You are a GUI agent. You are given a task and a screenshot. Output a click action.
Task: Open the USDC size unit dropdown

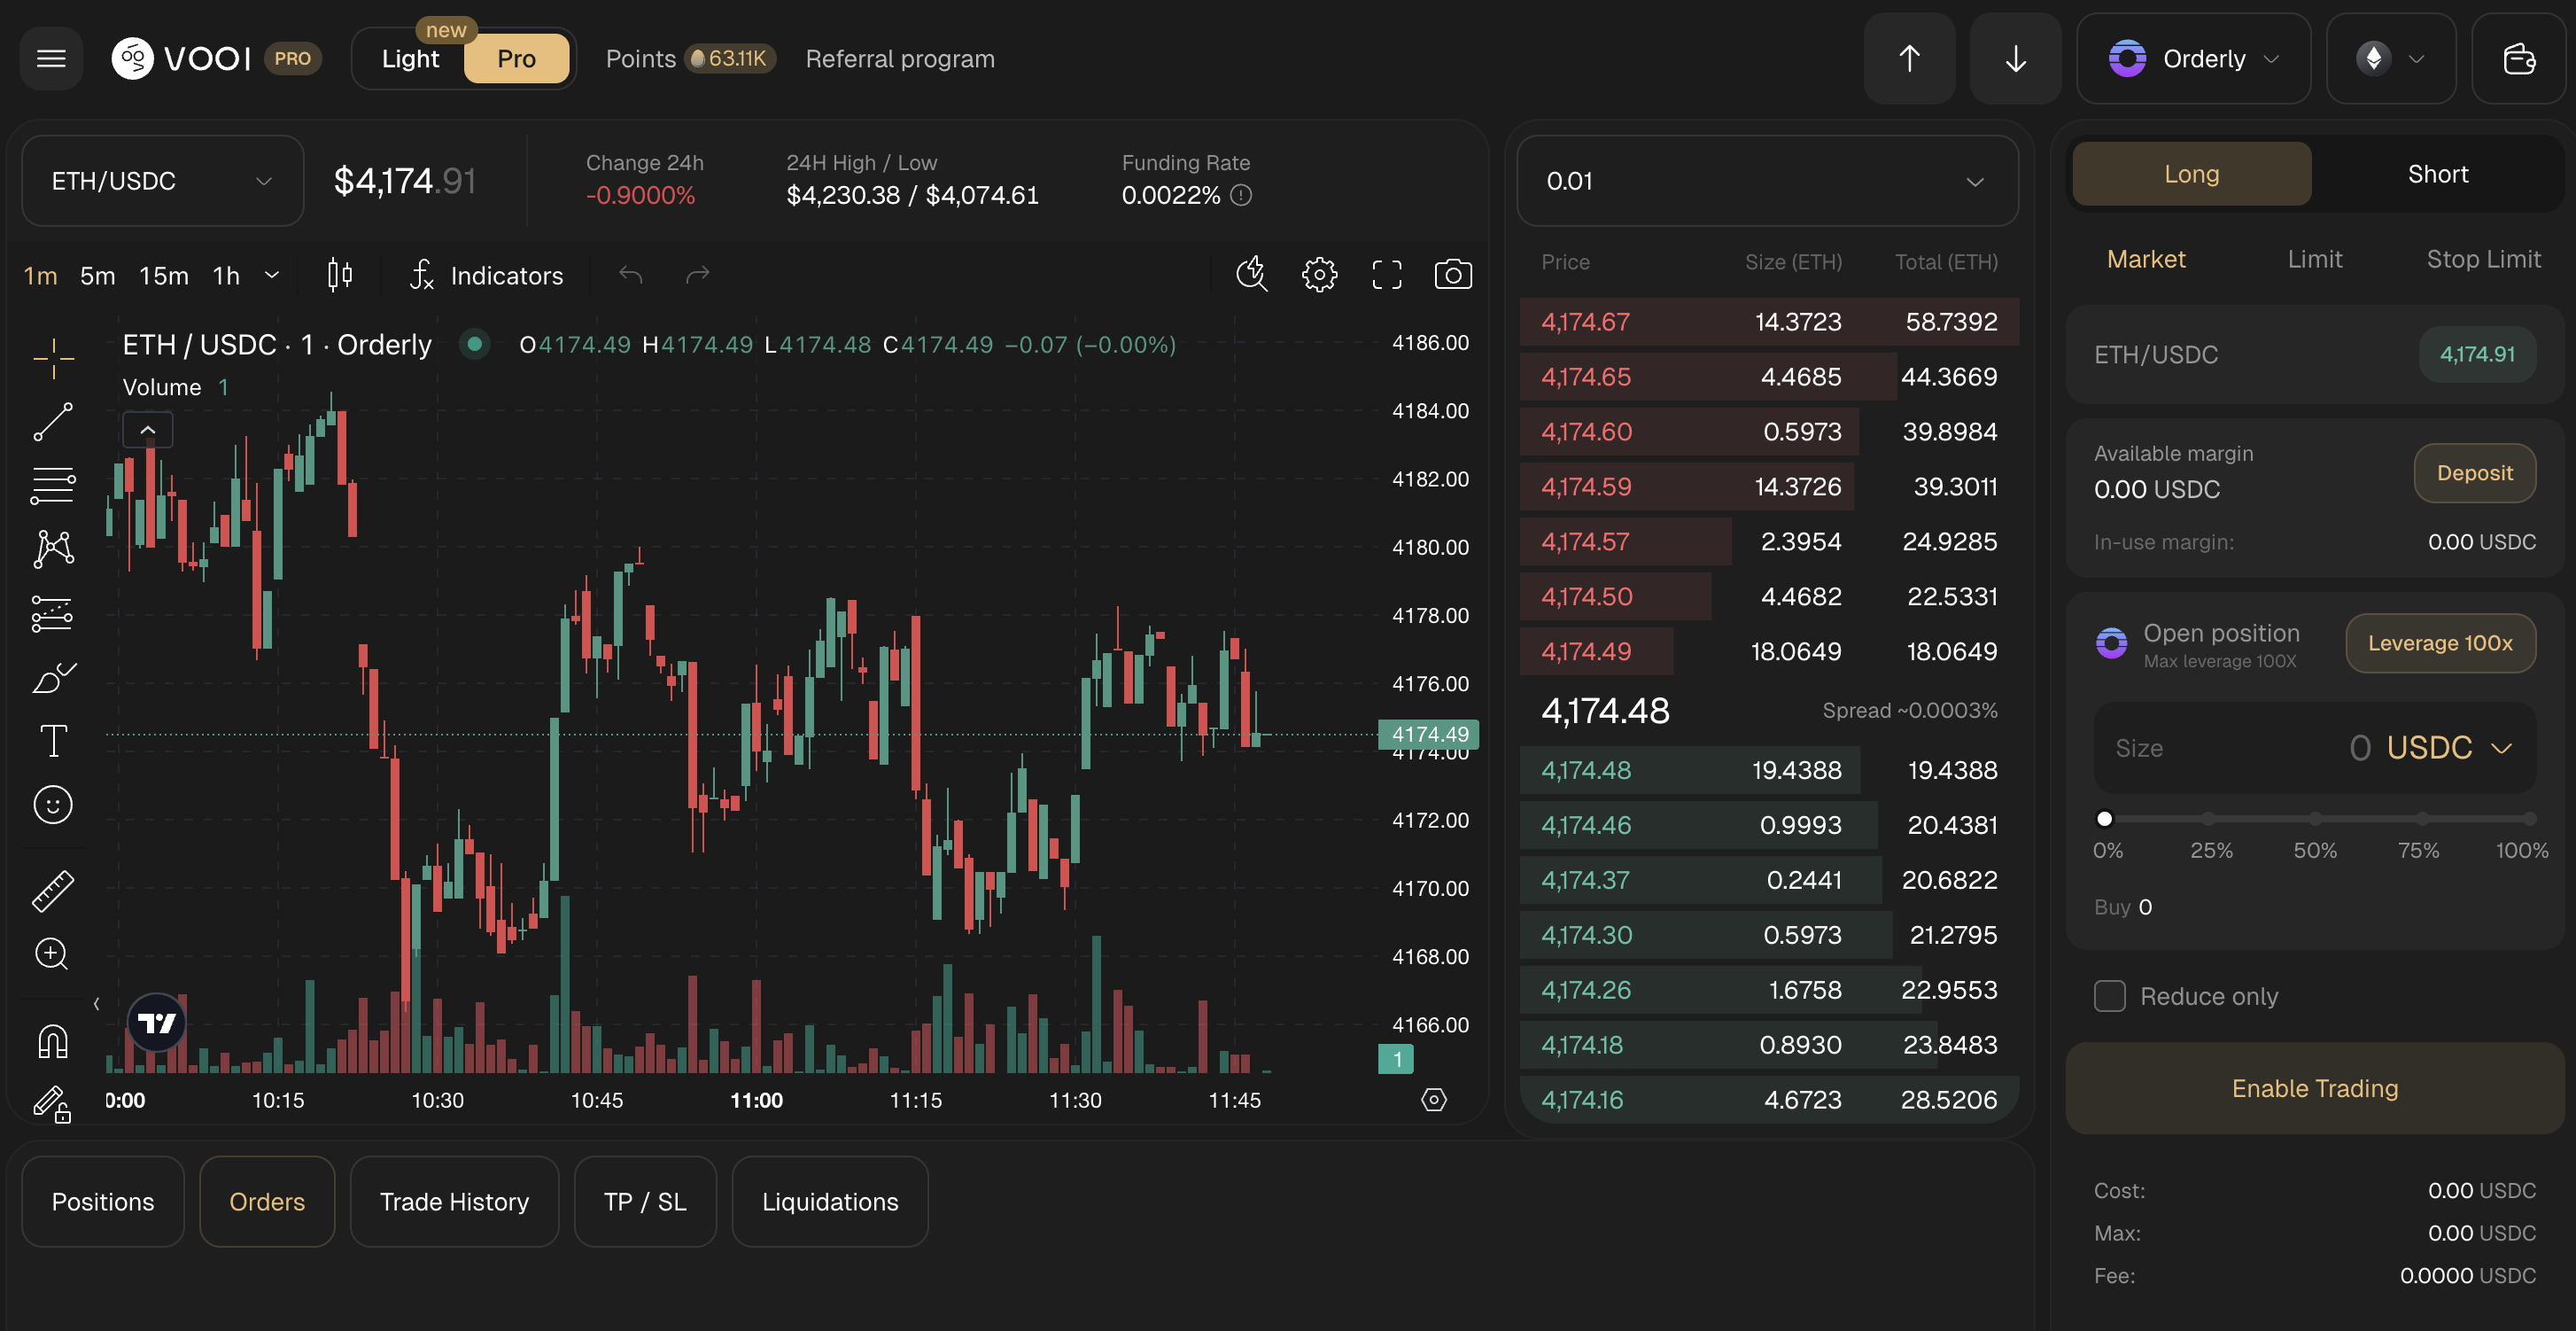click(x=2449, y=748)
